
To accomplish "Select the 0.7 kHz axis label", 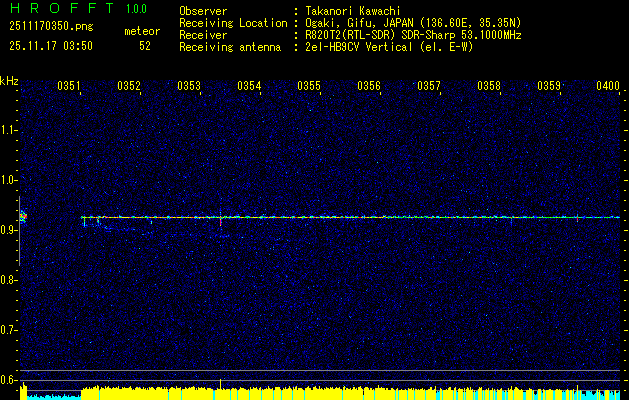I will (9, 330).
